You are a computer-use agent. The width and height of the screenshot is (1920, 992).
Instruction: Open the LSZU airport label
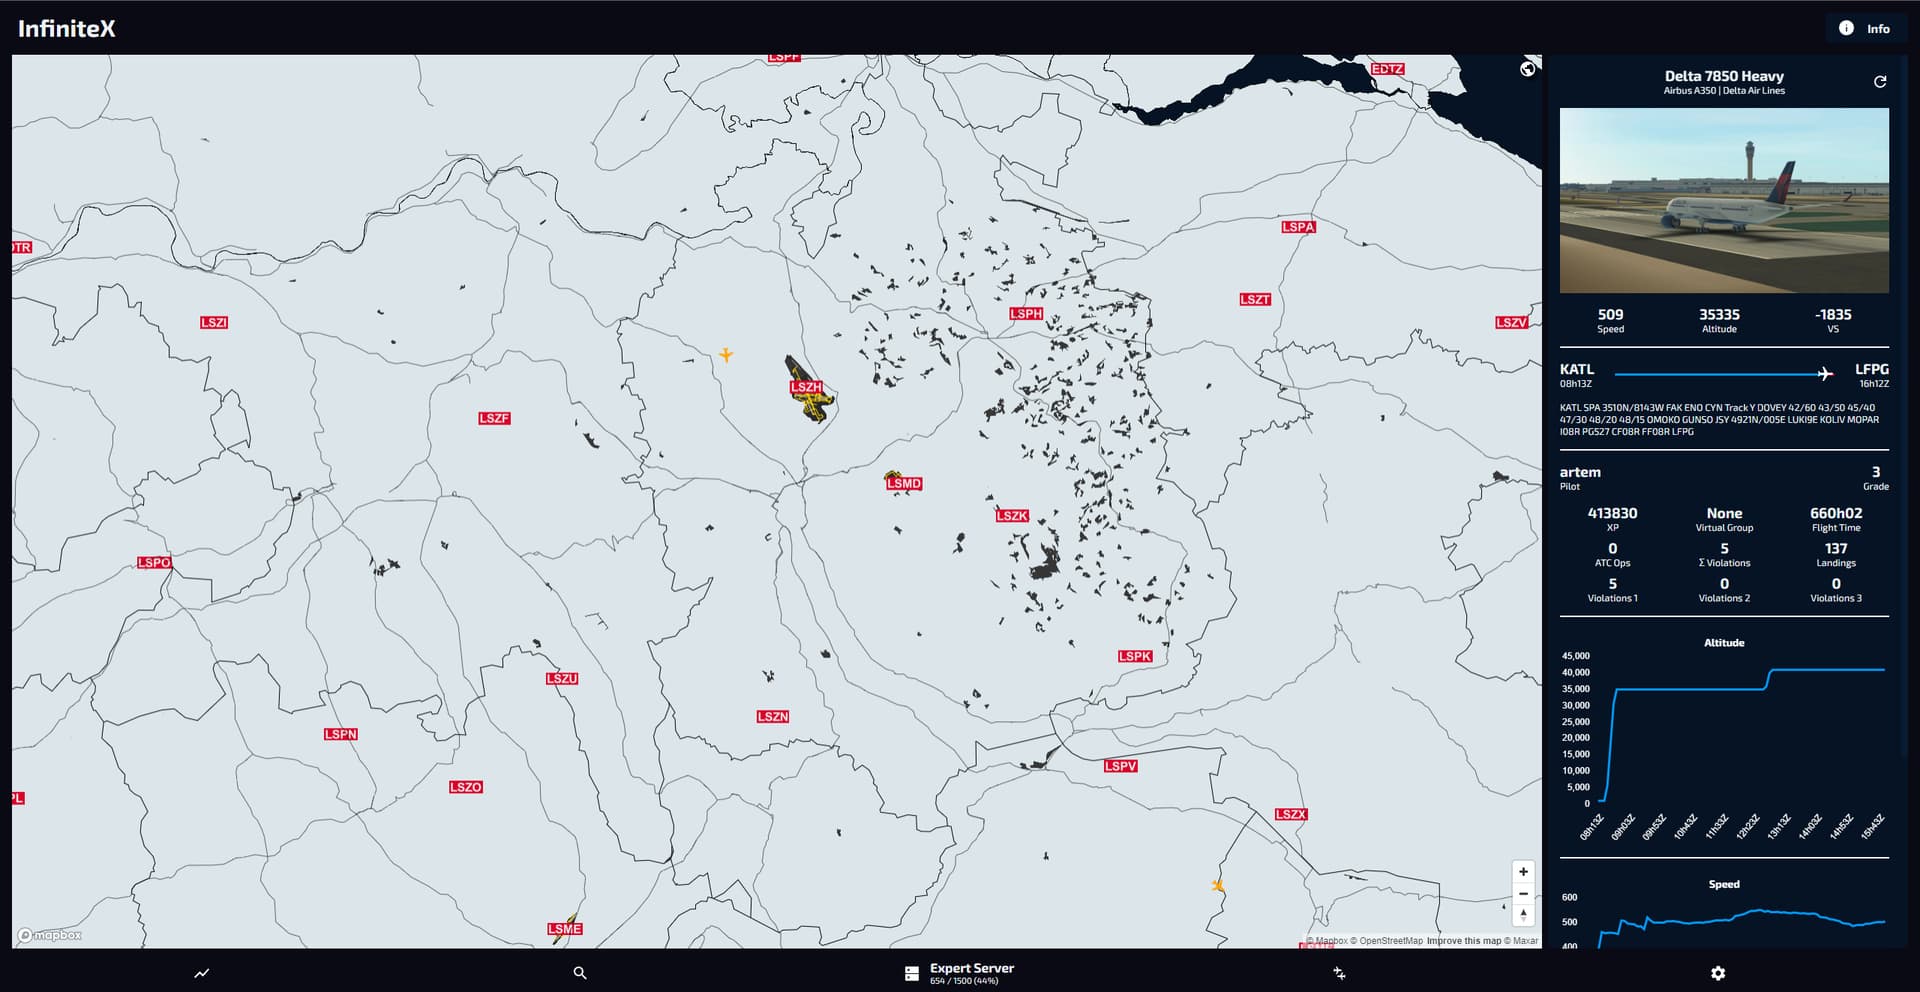562,678
